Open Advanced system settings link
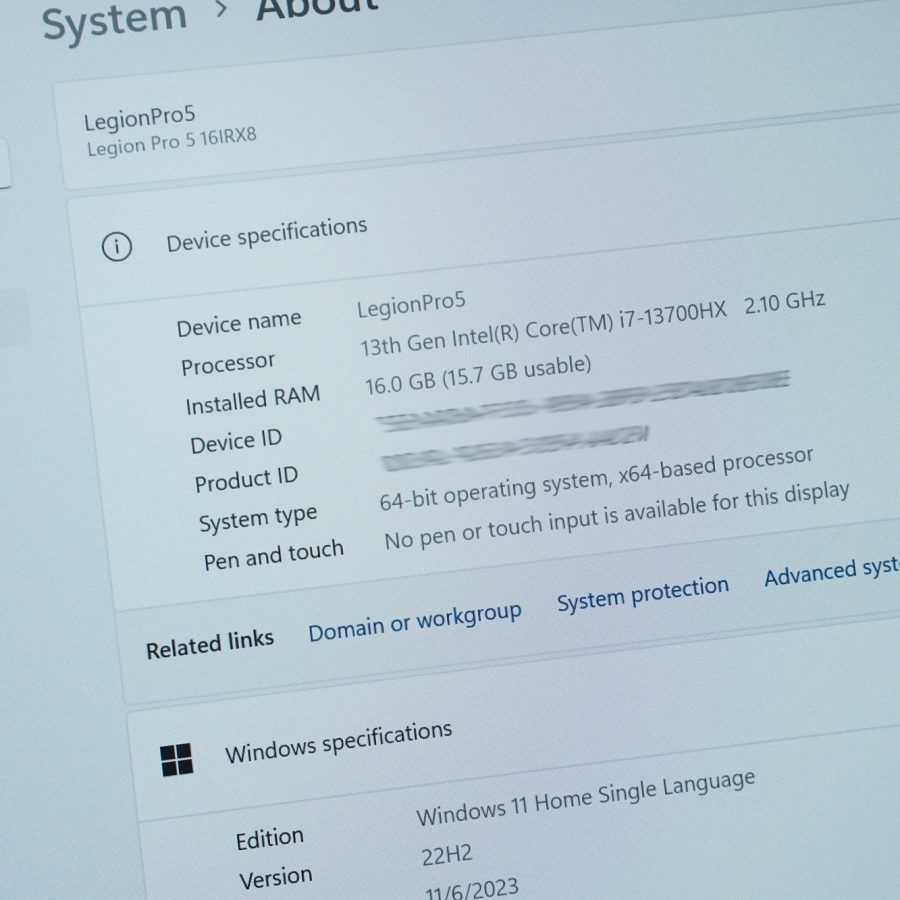This screenshot has width=900, height=900. [x=832, y=572]
